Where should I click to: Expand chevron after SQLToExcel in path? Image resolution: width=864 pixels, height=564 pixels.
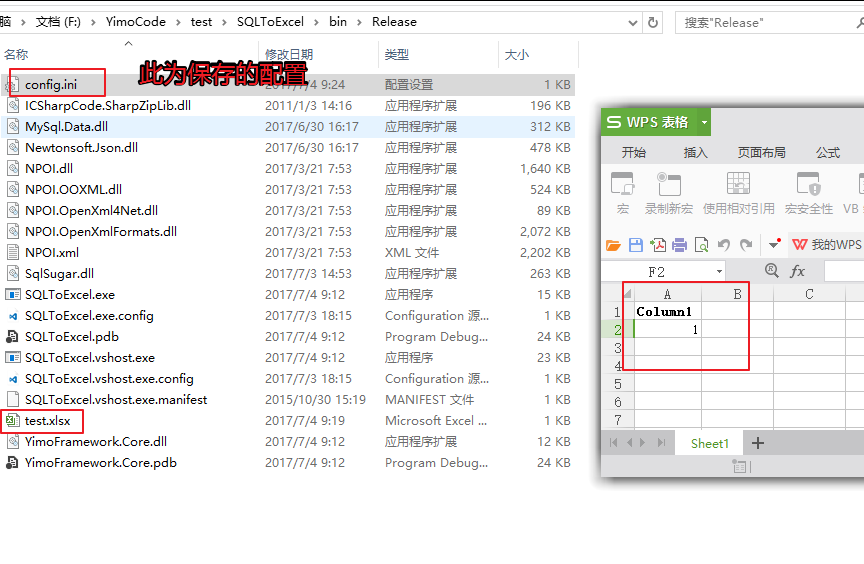(316, 22)
